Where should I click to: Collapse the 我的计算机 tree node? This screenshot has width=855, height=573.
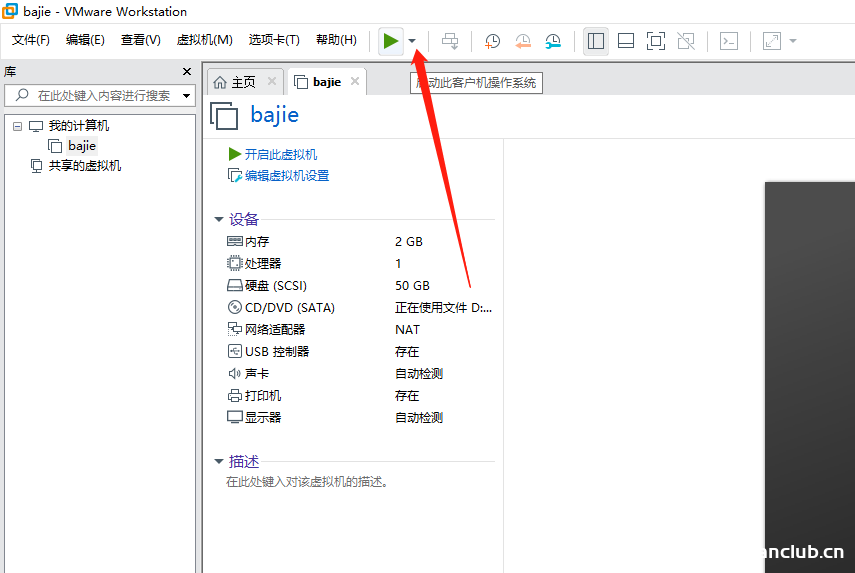(17, 126)
